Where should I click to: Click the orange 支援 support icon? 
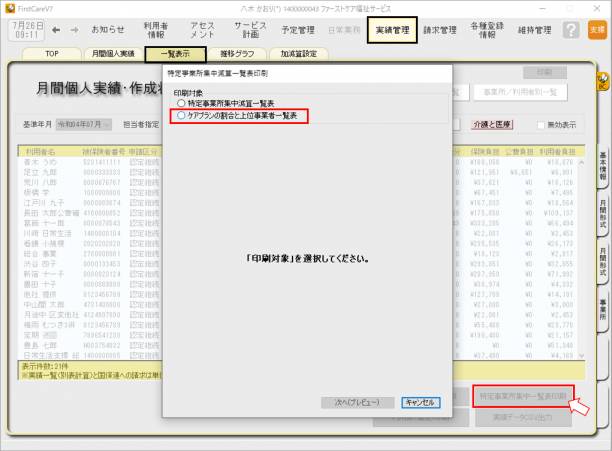pyautogui.click(x=597, y=30)
